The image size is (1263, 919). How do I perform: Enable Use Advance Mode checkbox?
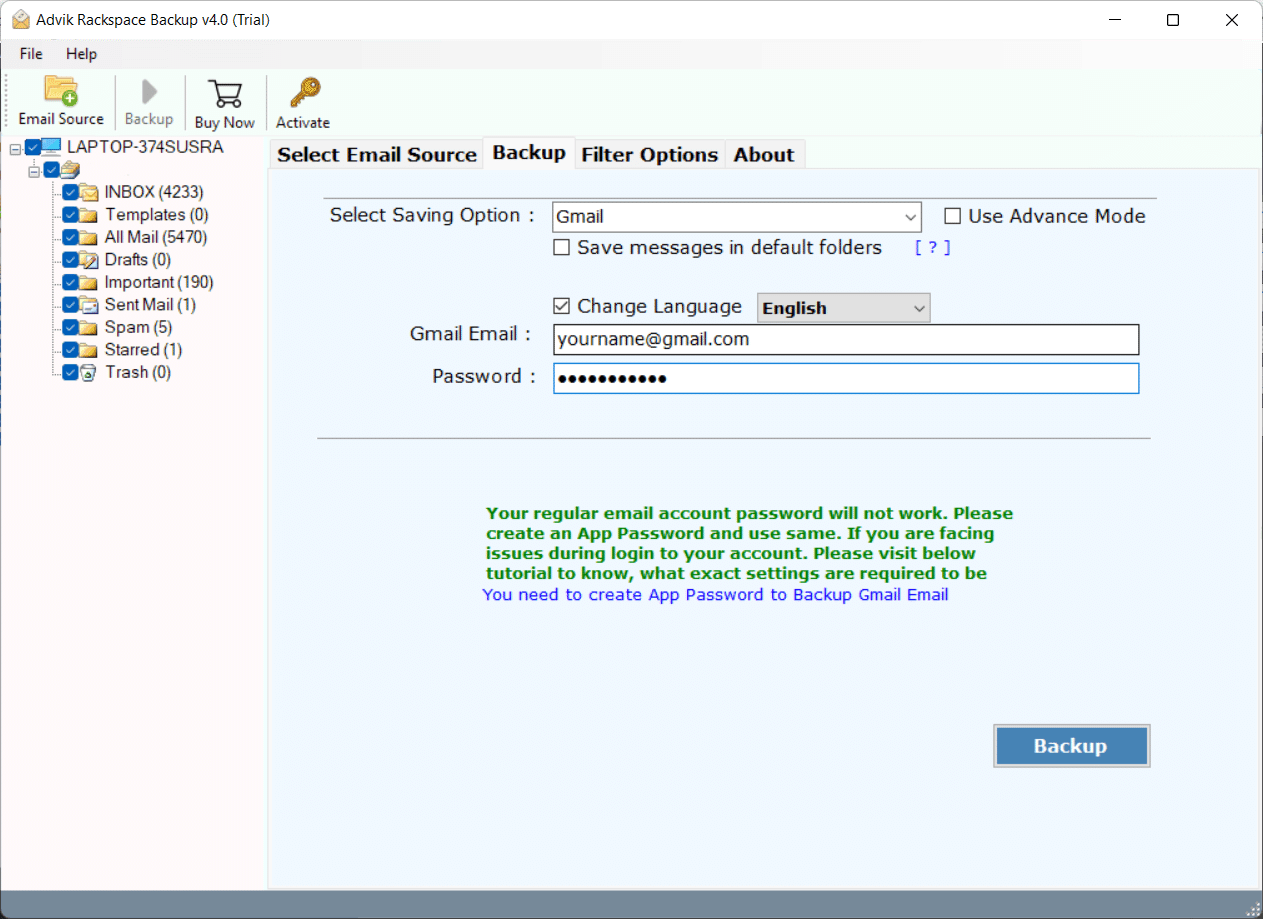[953, 216]
